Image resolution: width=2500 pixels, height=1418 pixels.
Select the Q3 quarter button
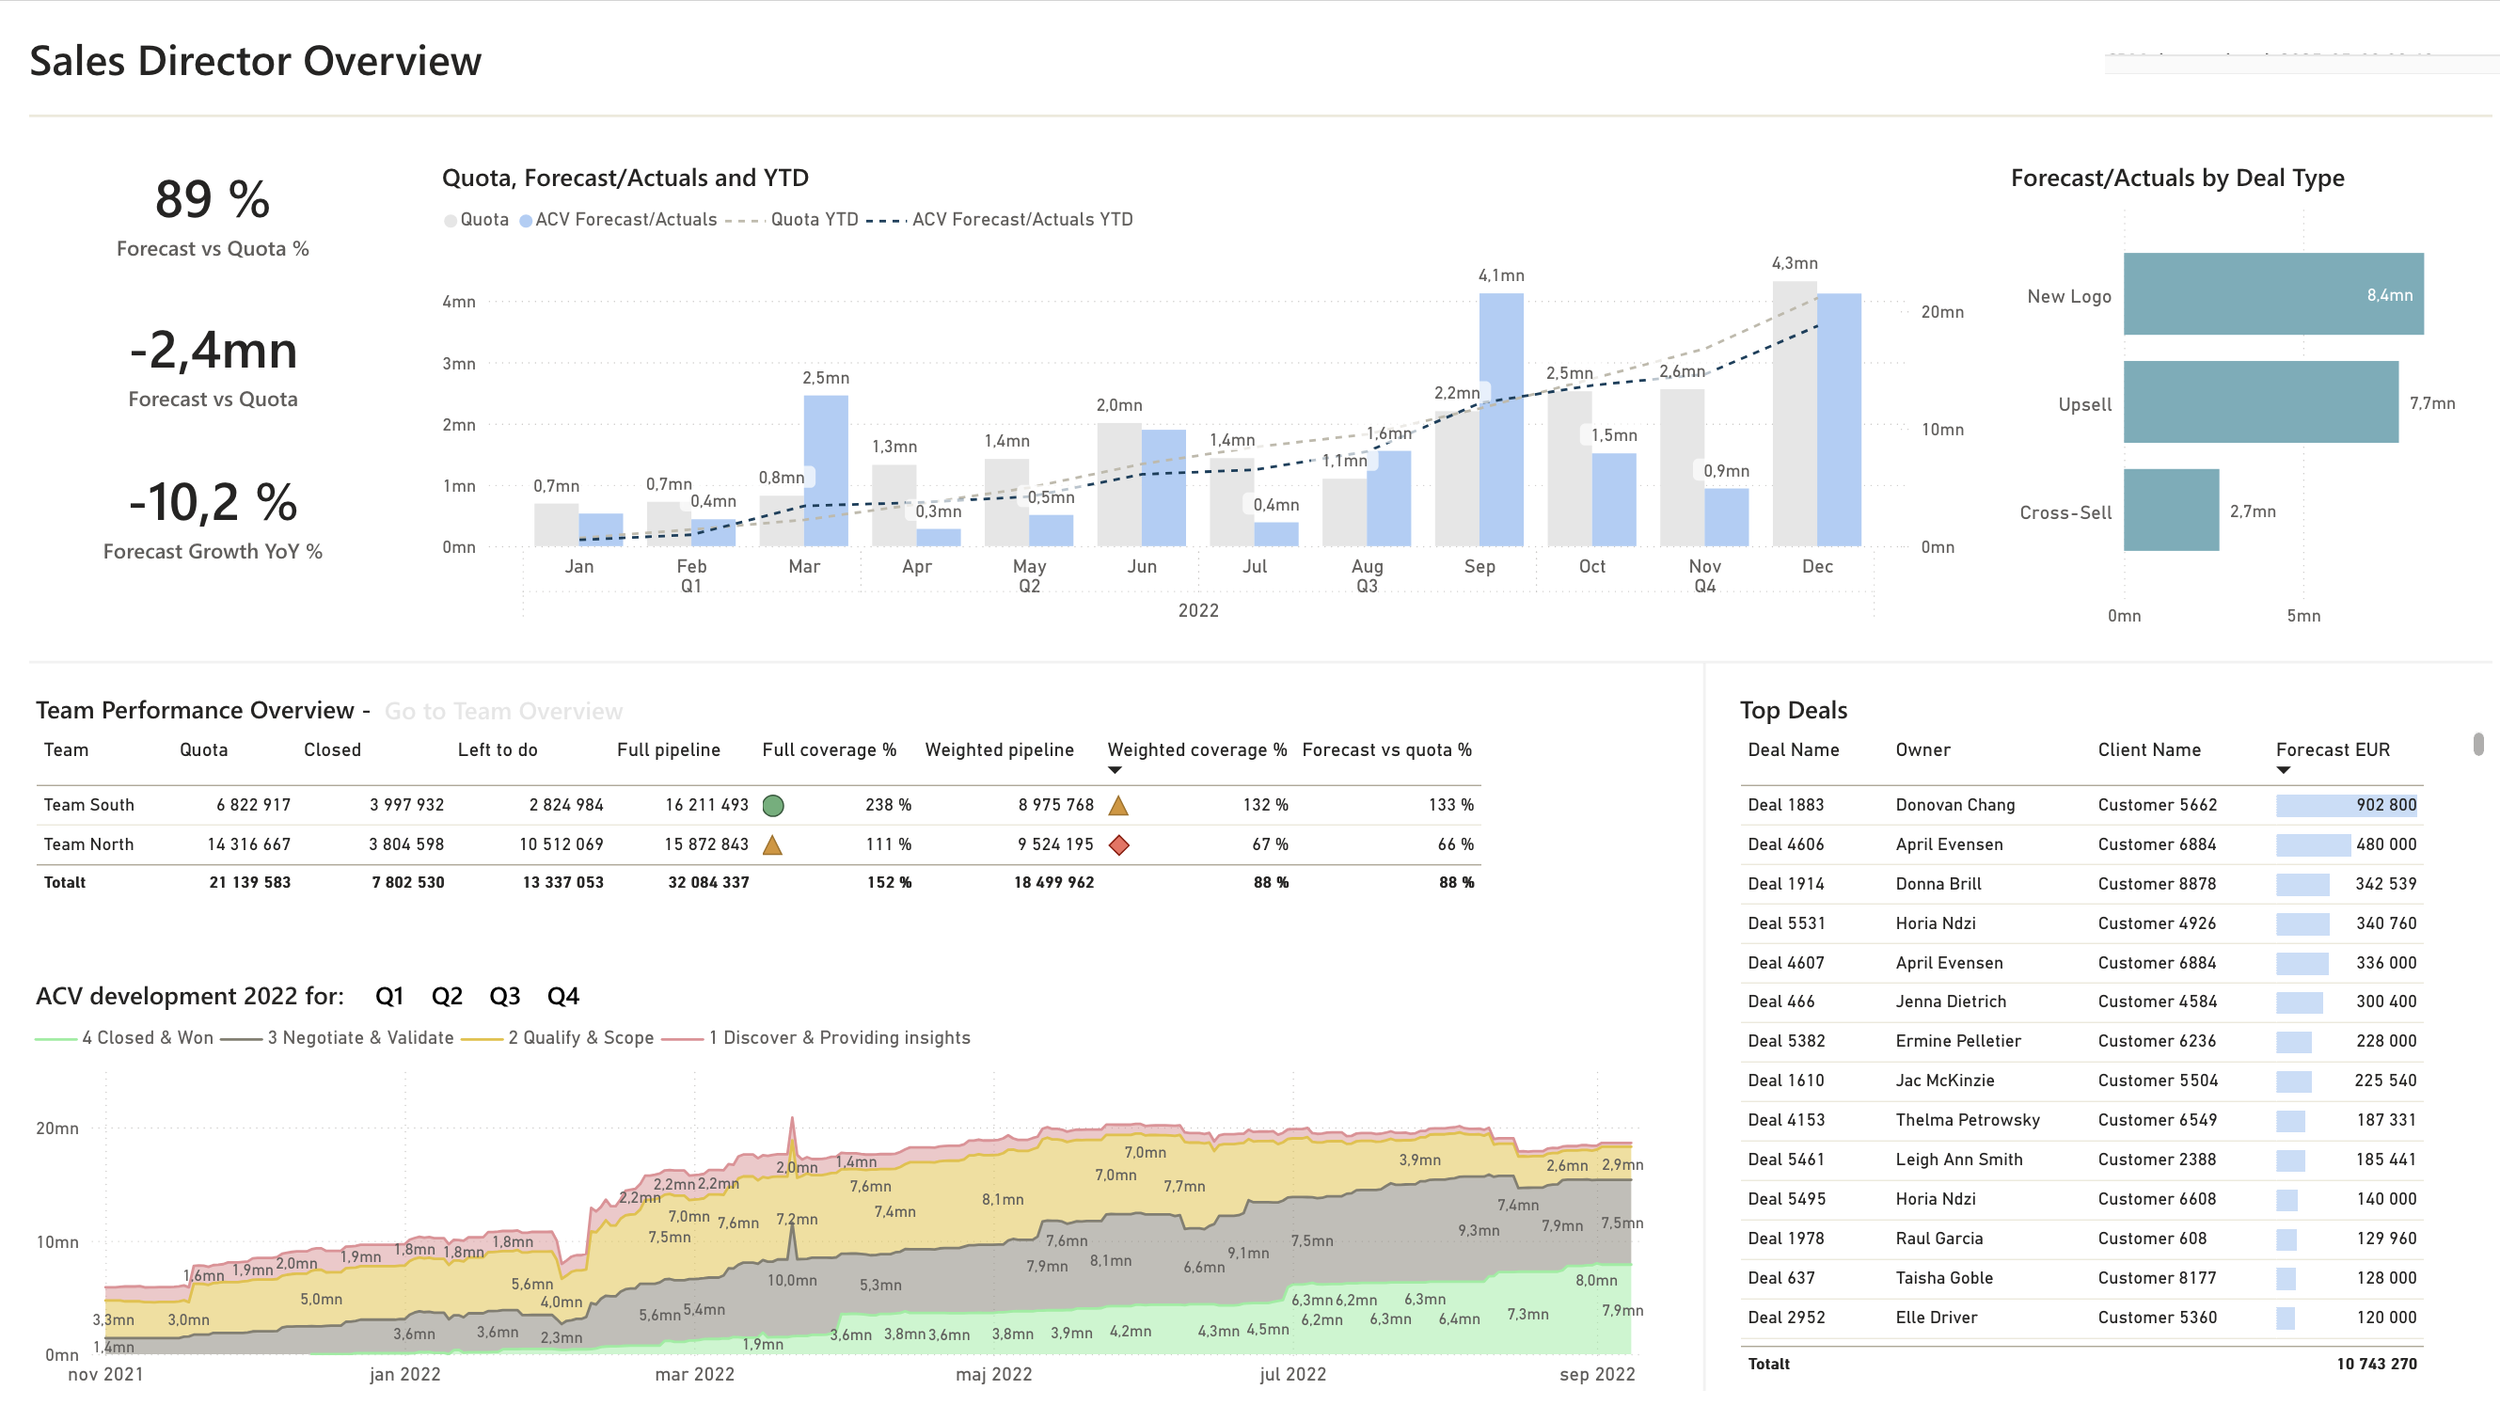tap(505, 996)
